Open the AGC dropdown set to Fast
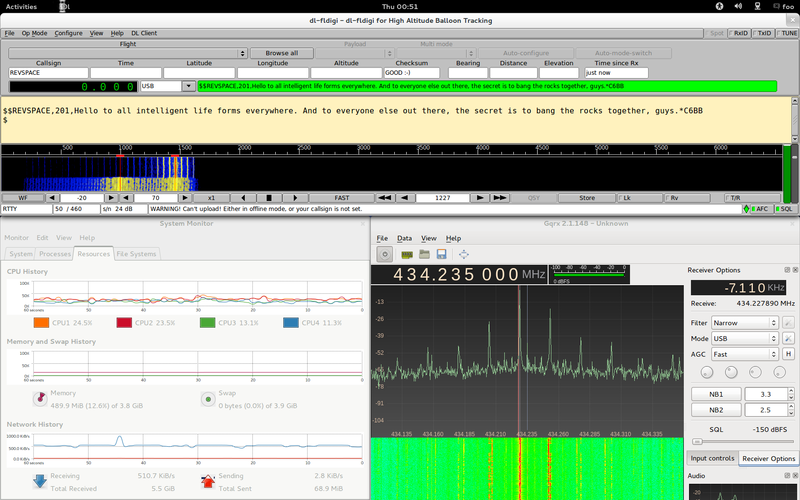 (745, 354)
